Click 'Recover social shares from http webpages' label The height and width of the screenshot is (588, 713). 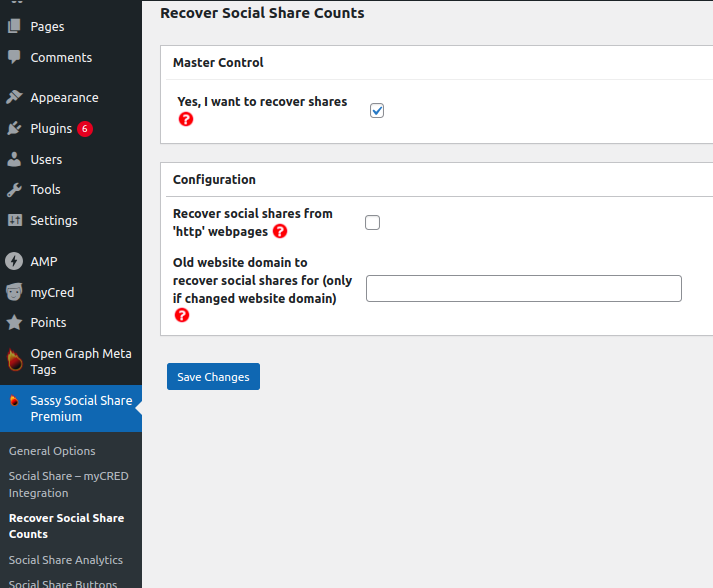tap(252, 222)
